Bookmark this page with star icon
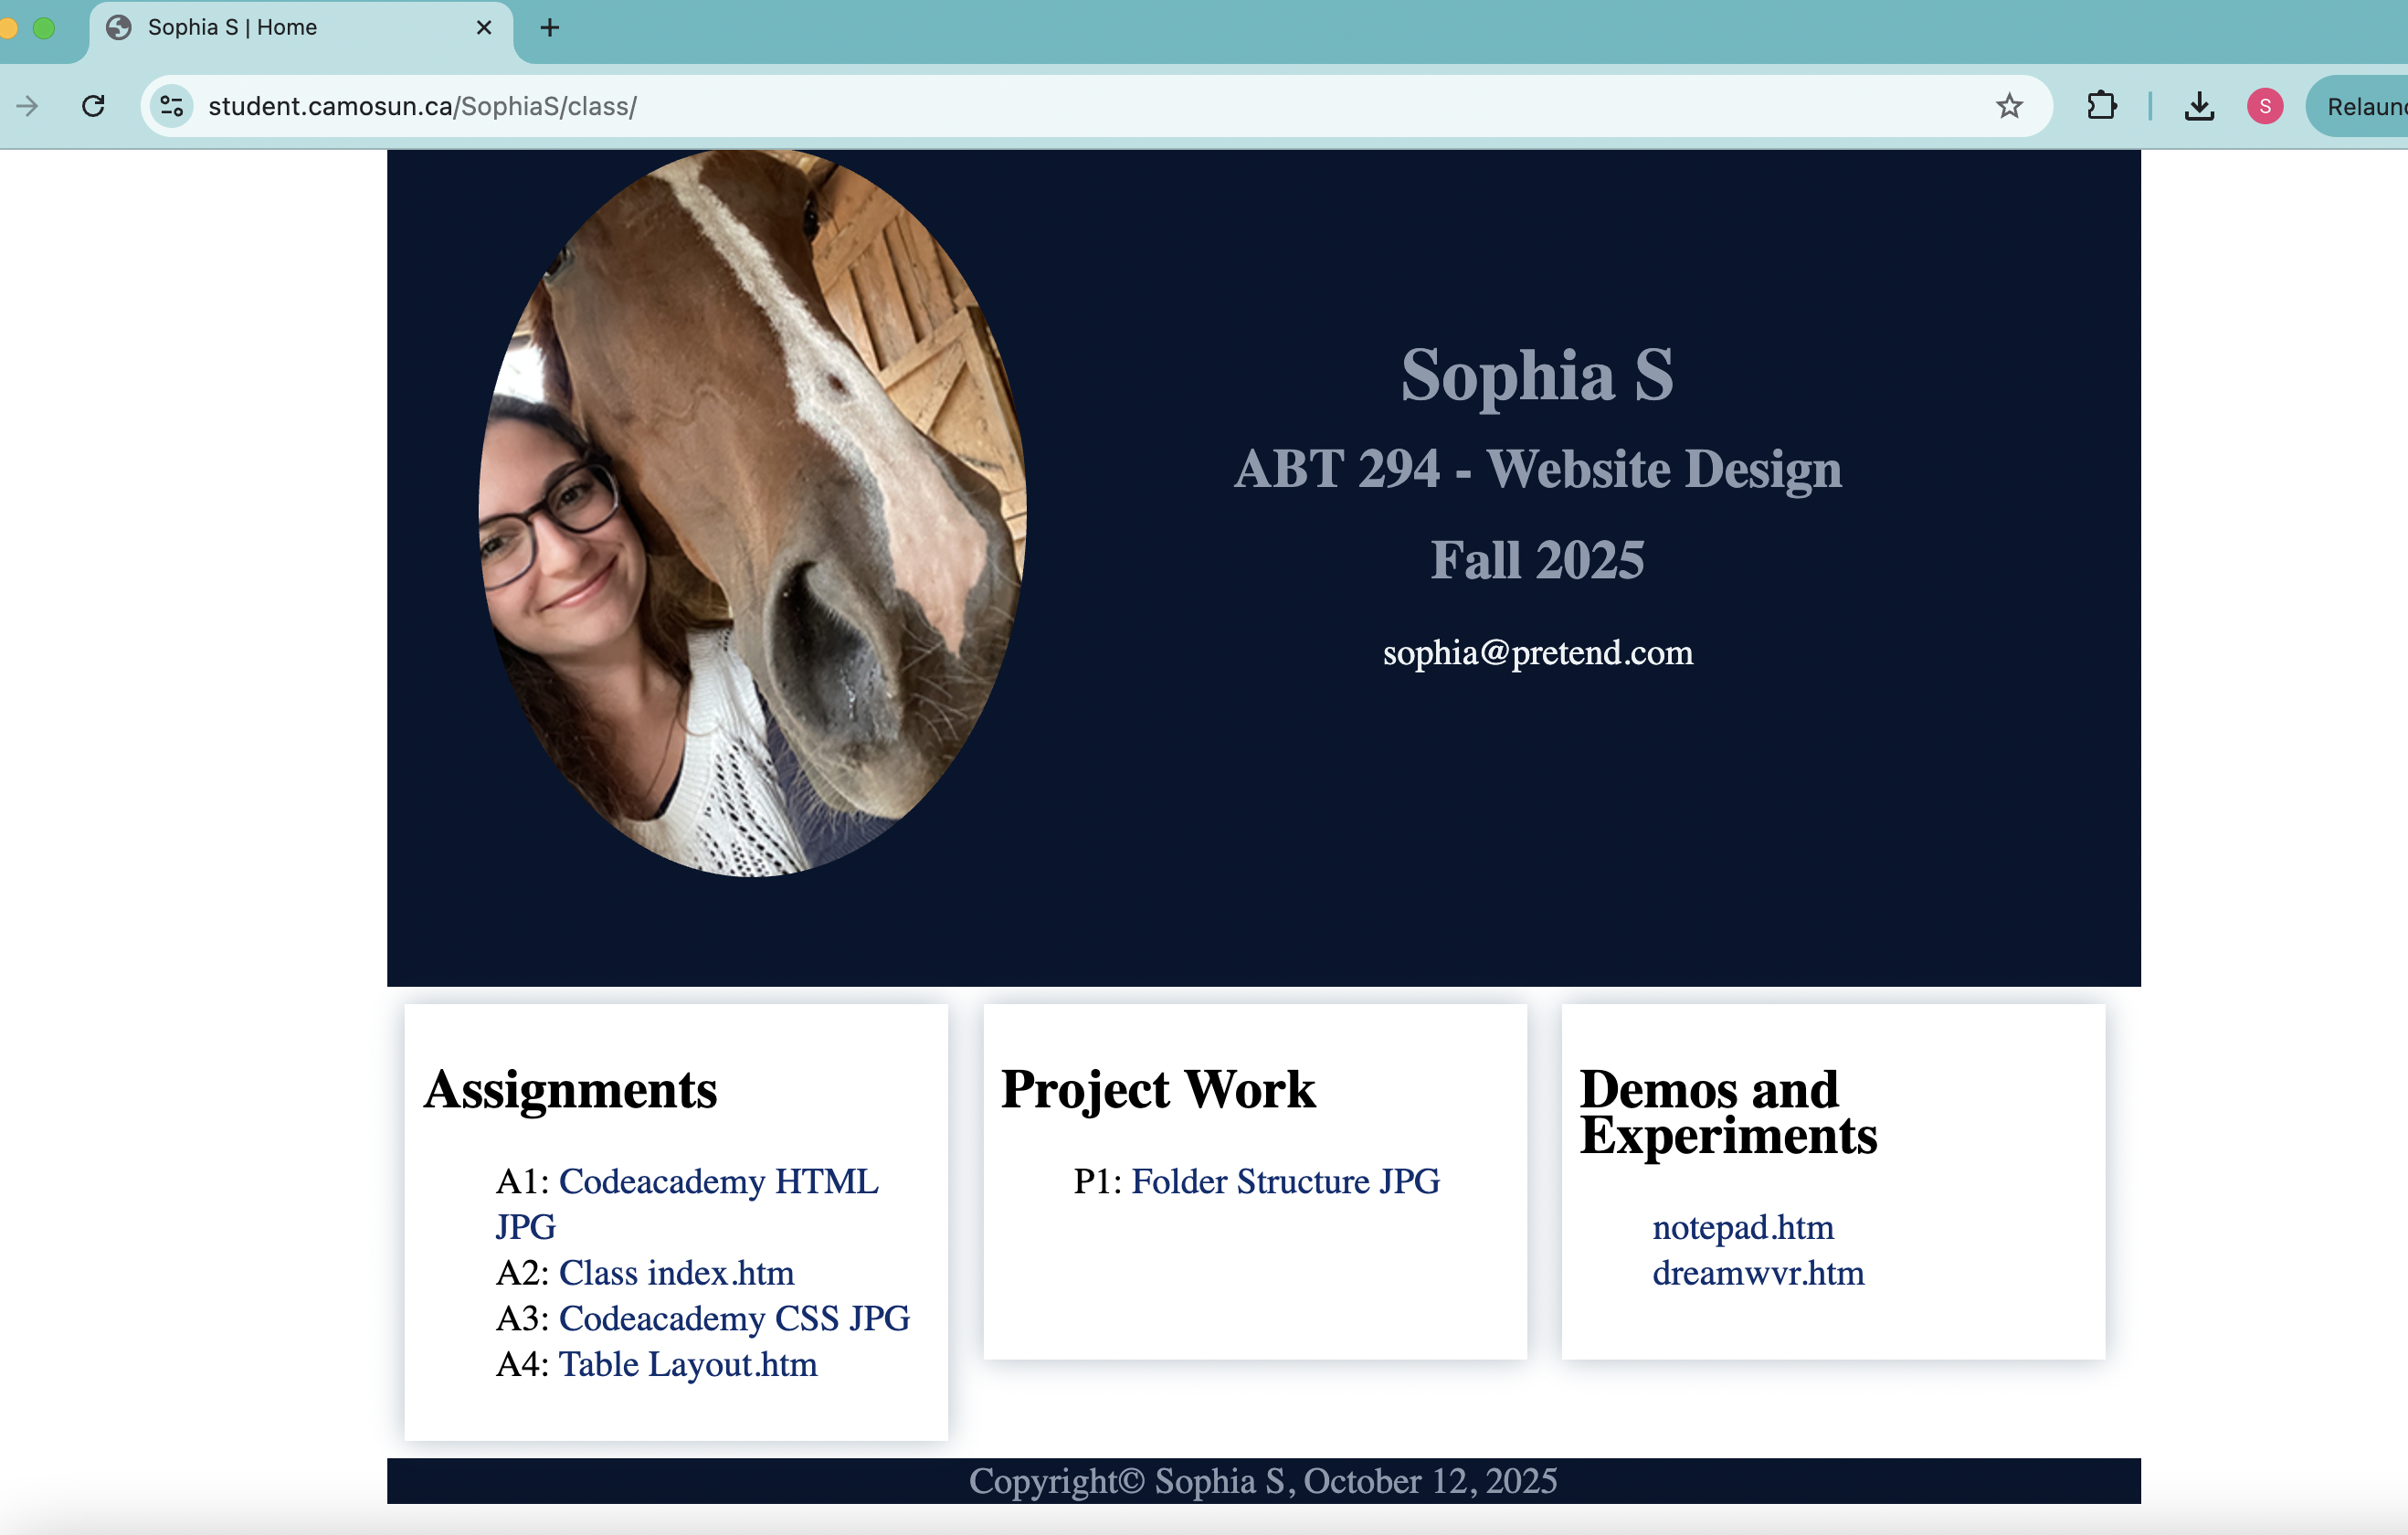 (x=2009, y=106)
